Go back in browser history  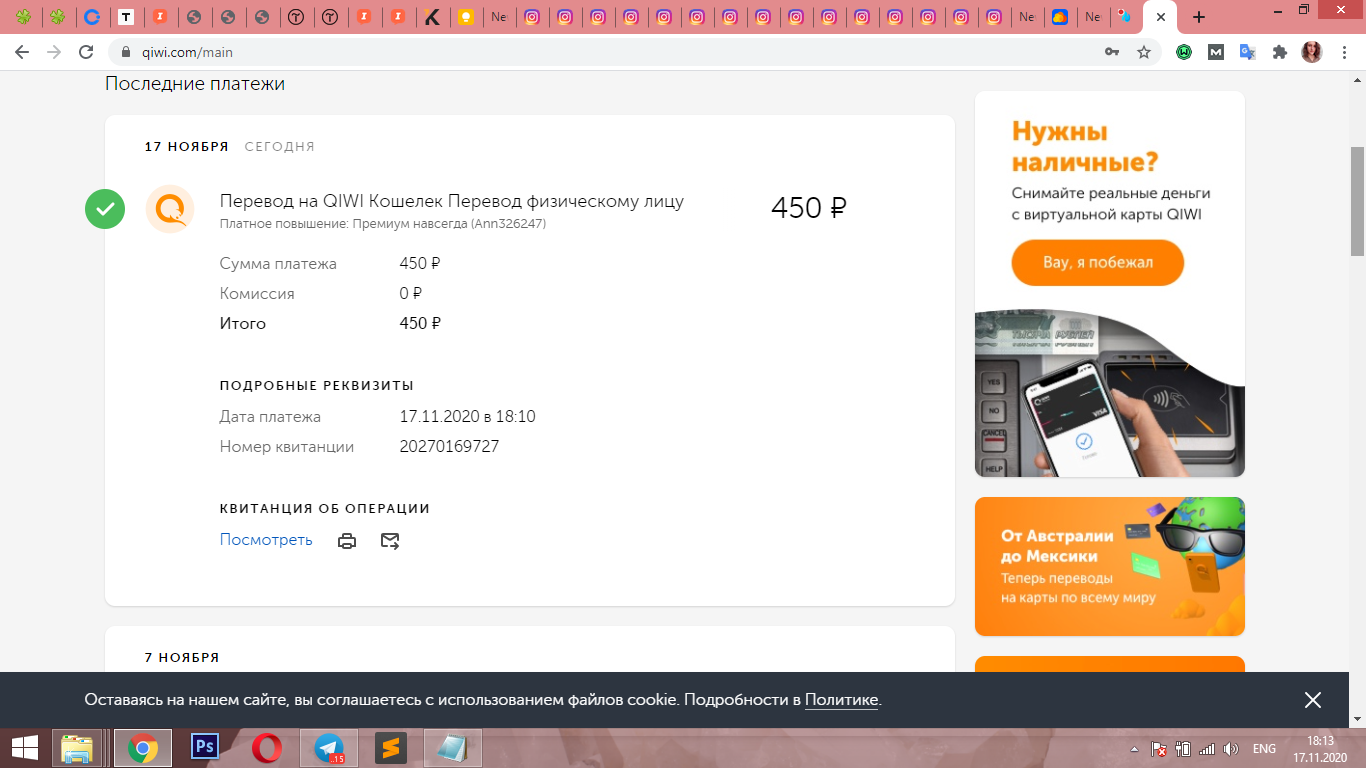pyautogui.click(x=22, y=52)
